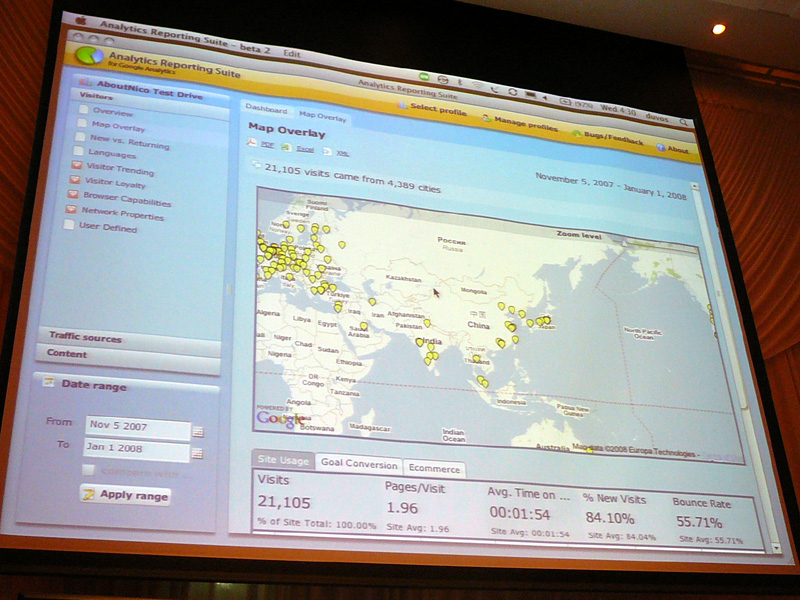The image size is (800, 600).
Task: Click the map marker over Saudi Arabia
Action: click(363, 326)
